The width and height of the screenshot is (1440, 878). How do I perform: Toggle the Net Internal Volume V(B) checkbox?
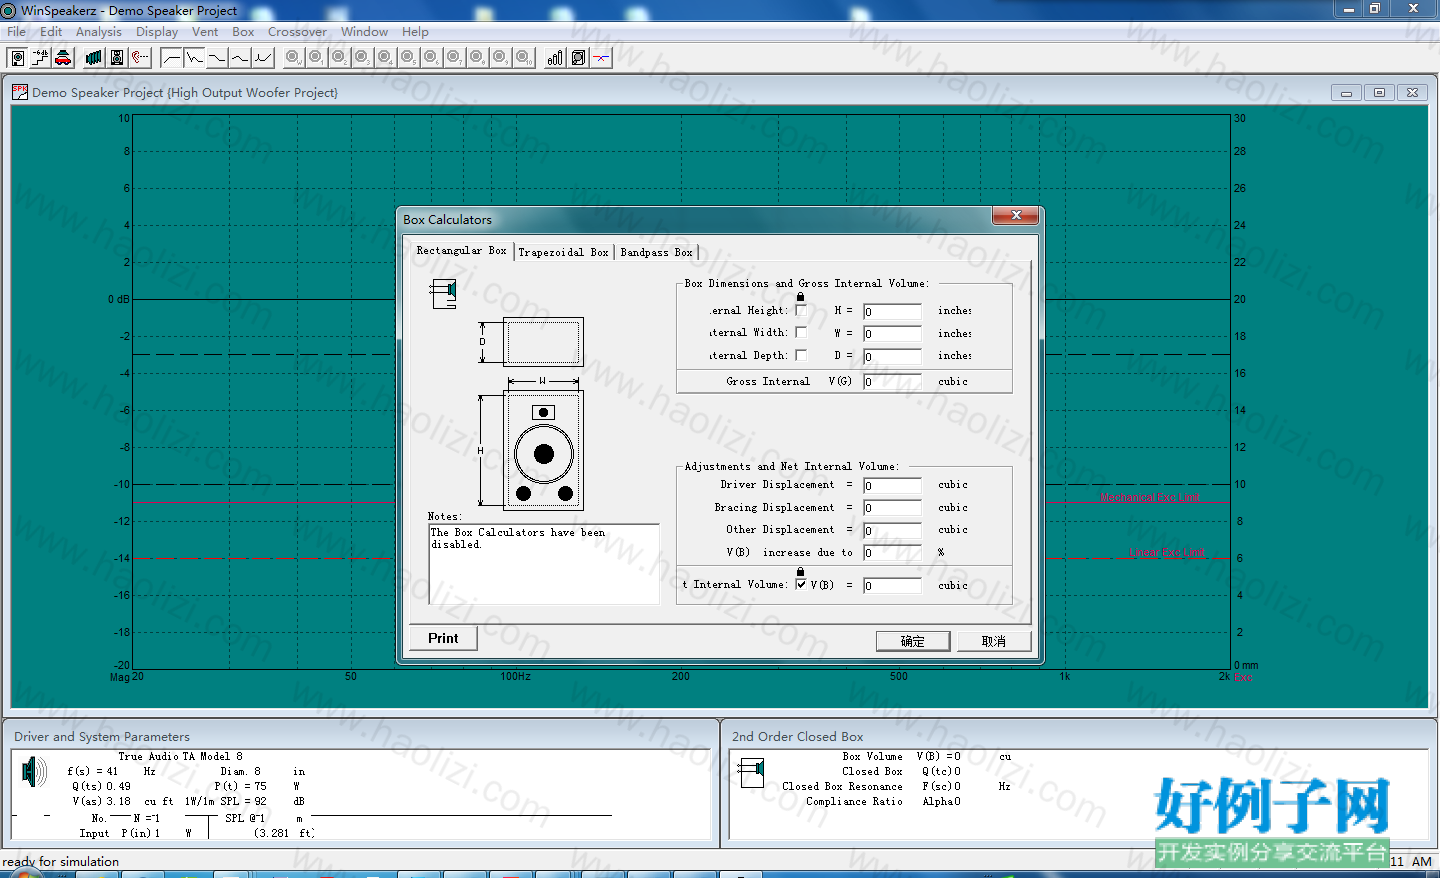click(801, 584)
